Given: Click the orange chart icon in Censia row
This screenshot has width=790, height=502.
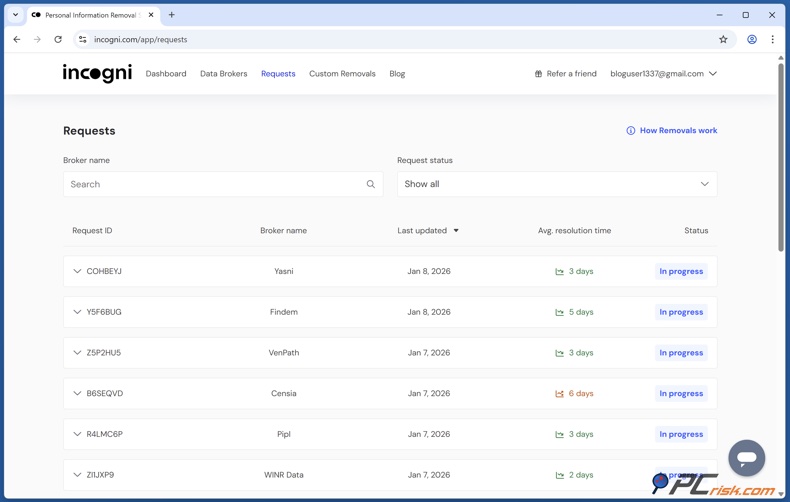Looking at the screenshot, I should (x=559, y=394).
